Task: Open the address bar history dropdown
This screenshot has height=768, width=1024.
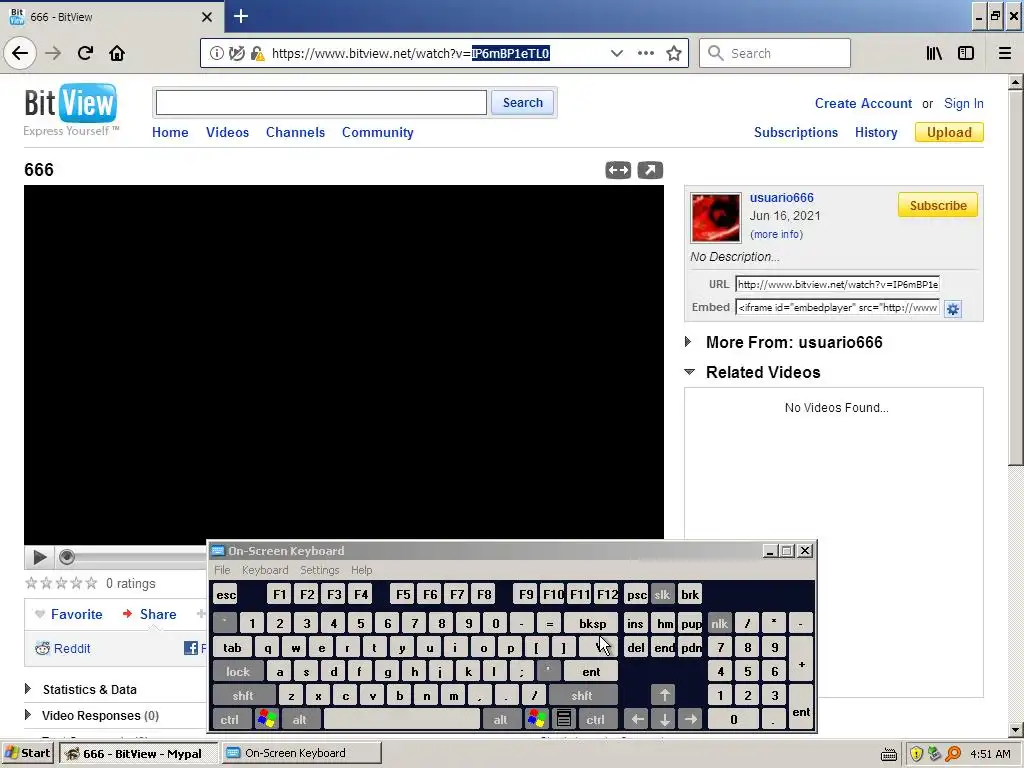Action: (x=616, y=53)
